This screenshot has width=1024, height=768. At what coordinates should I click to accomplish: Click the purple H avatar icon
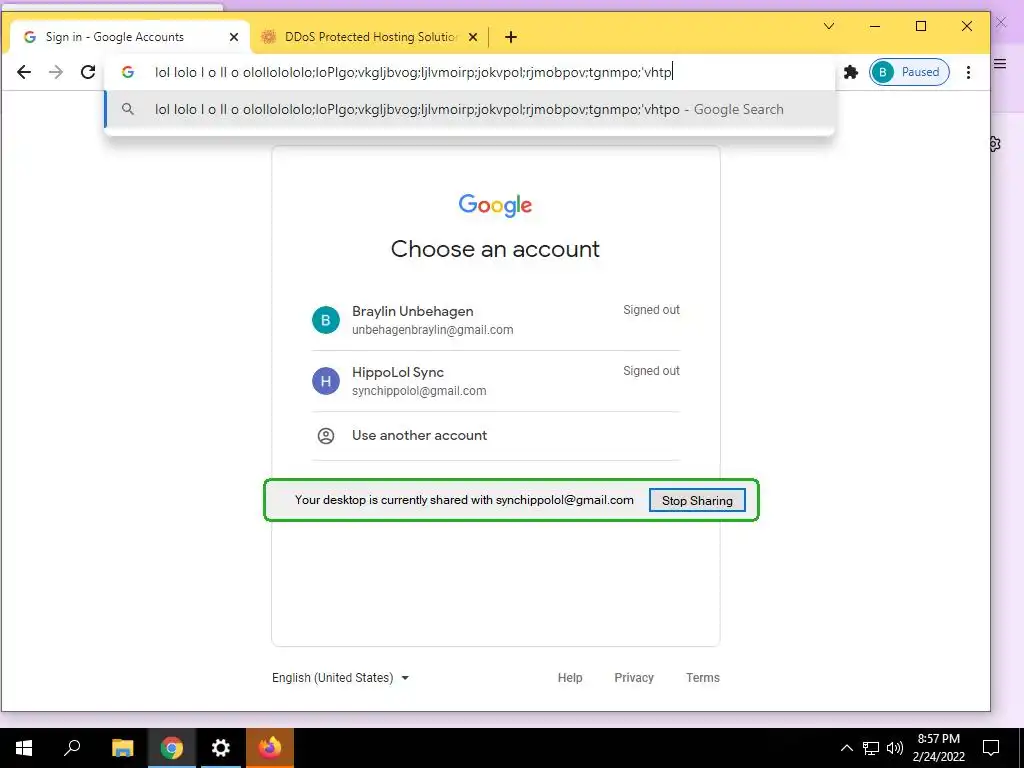[326, 381]
